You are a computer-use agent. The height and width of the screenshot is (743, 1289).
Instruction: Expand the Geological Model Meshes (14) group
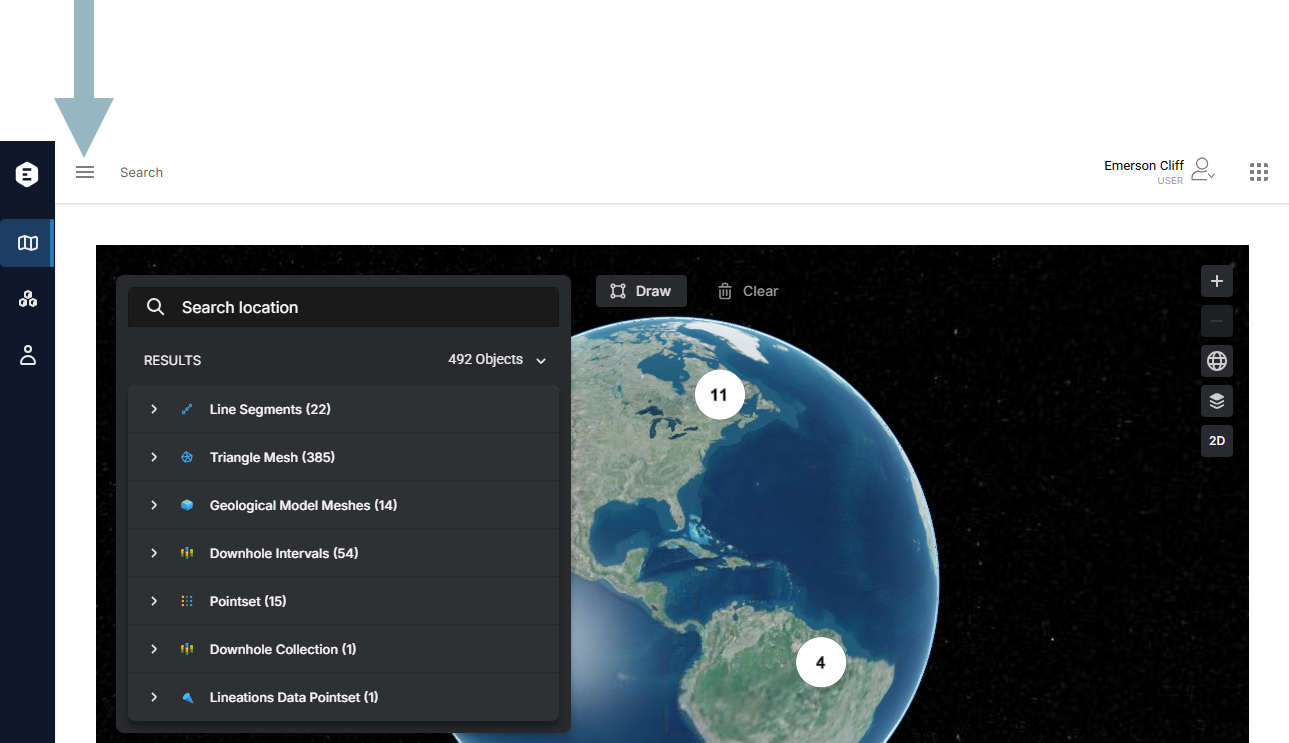154,505
